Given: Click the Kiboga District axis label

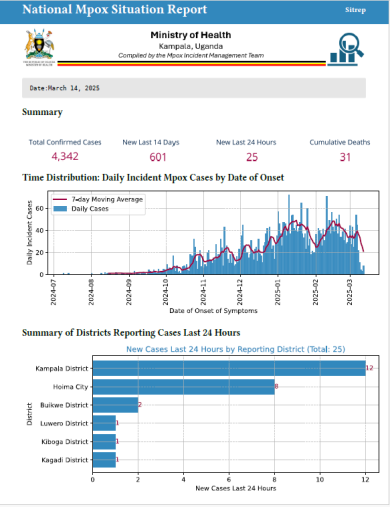Looking at the screenshot, I should point(65,442).
